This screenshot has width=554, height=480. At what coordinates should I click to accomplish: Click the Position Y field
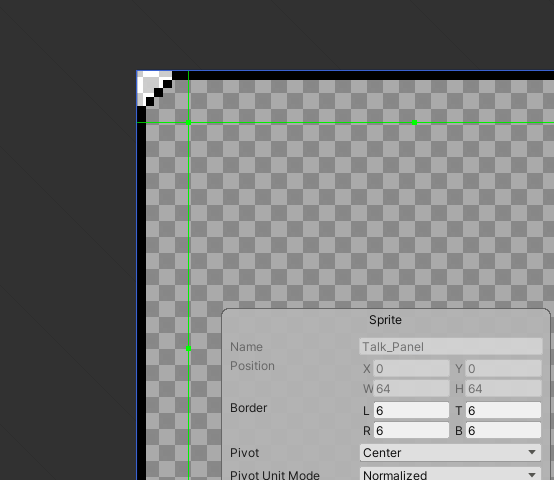tap(503, 368)
